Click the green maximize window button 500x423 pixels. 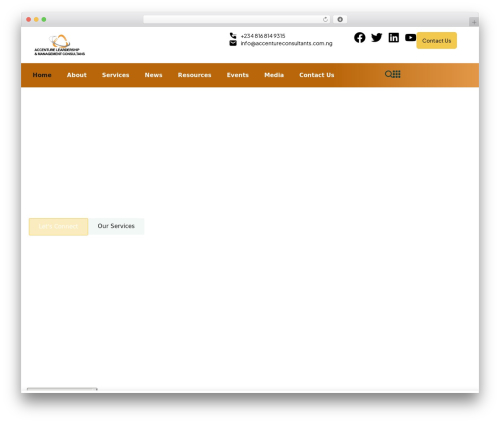tap(44, 19)
